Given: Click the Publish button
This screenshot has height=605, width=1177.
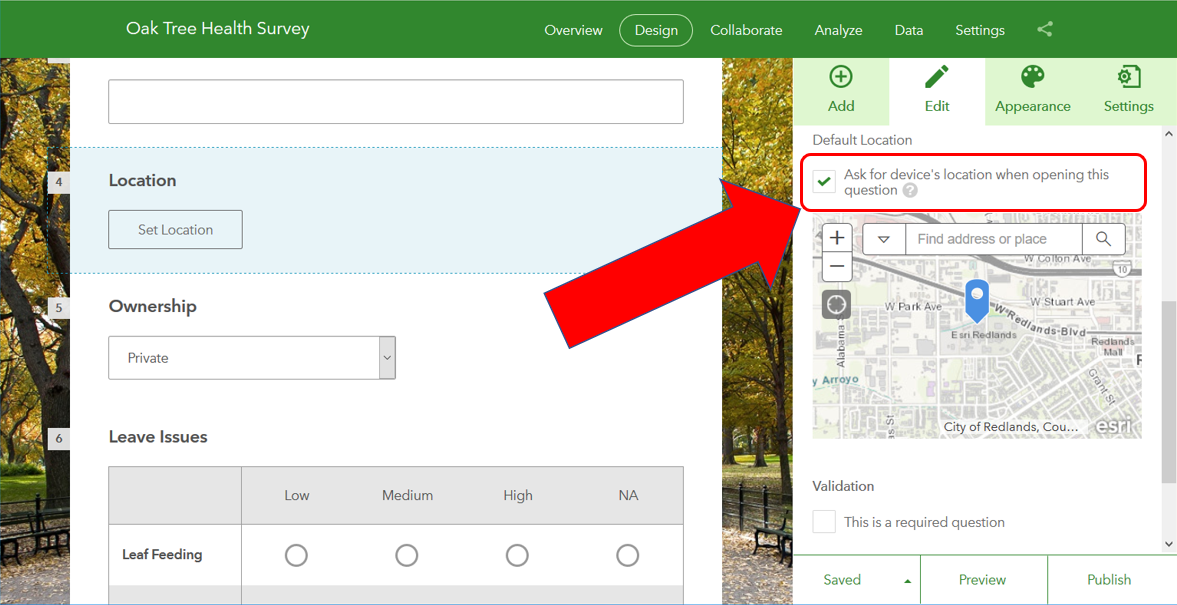Looking at the screenshot, I should pyautogui.click(x=1109, y=579).
